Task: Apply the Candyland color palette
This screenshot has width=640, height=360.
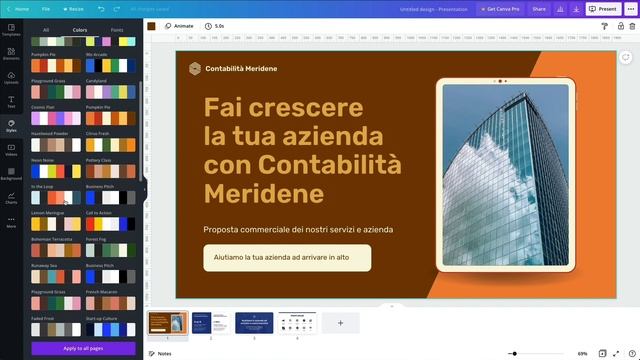Action: [111, 92]
